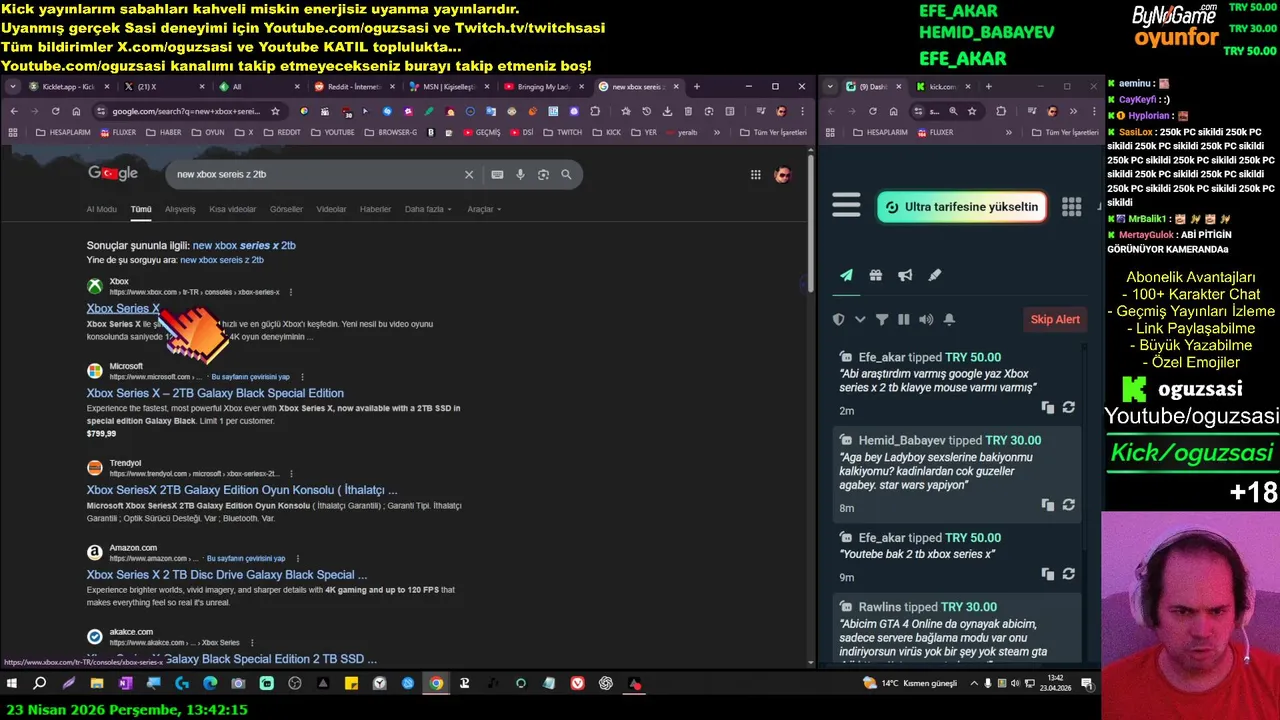Viewport: 1280px width, 720px height.
Task: Select the megaphone tab in dashboard
Action: (905, 275)
